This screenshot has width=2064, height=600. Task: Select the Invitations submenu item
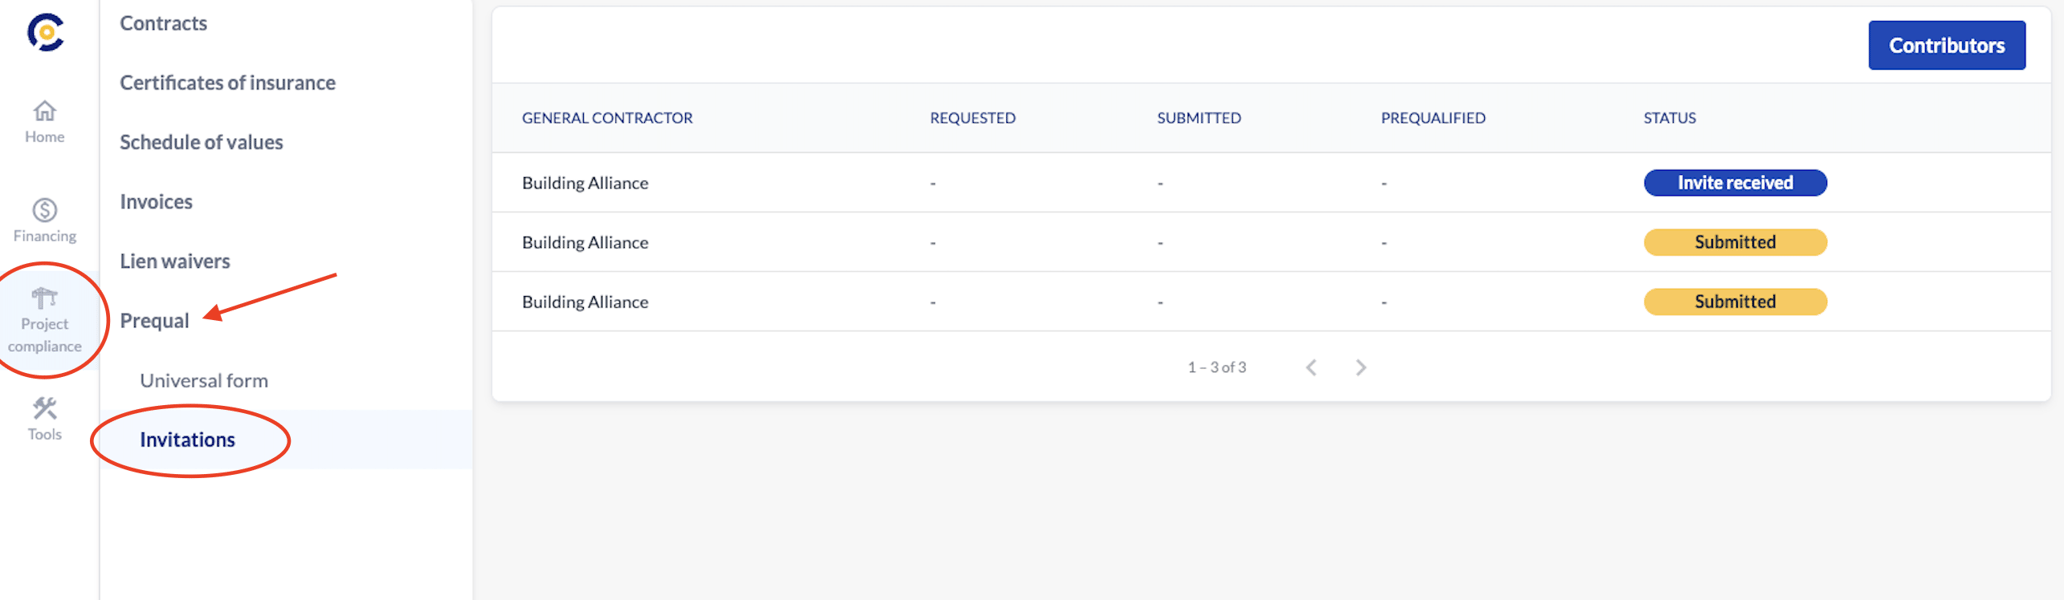point(187,439)
